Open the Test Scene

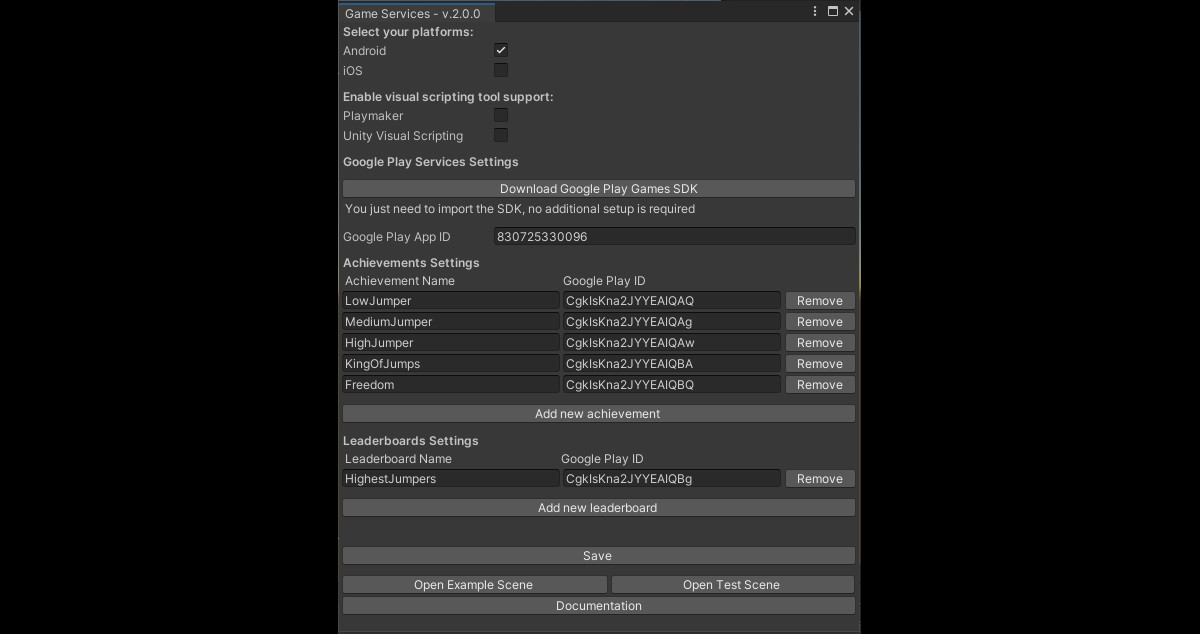tap(733, 585)
